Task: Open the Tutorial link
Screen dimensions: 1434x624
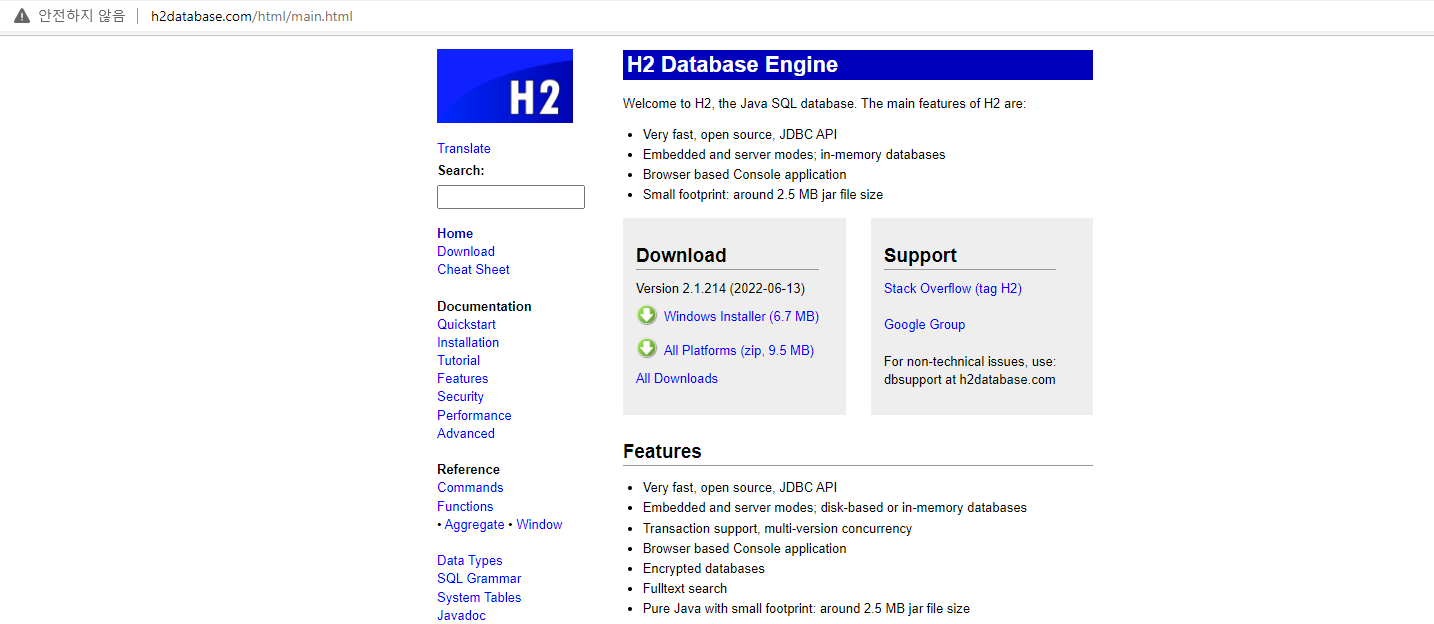Action: click(458, 360)
